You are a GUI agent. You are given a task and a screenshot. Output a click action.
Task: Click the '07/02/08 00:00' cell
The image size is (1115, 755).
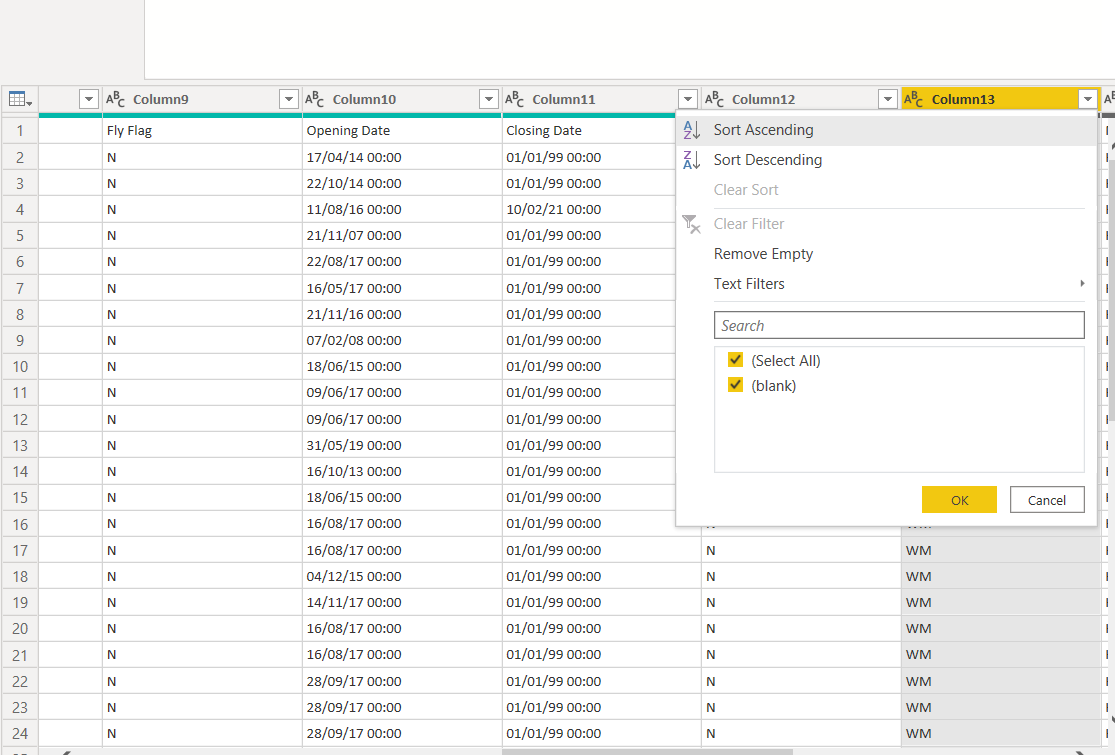[402, 341]
